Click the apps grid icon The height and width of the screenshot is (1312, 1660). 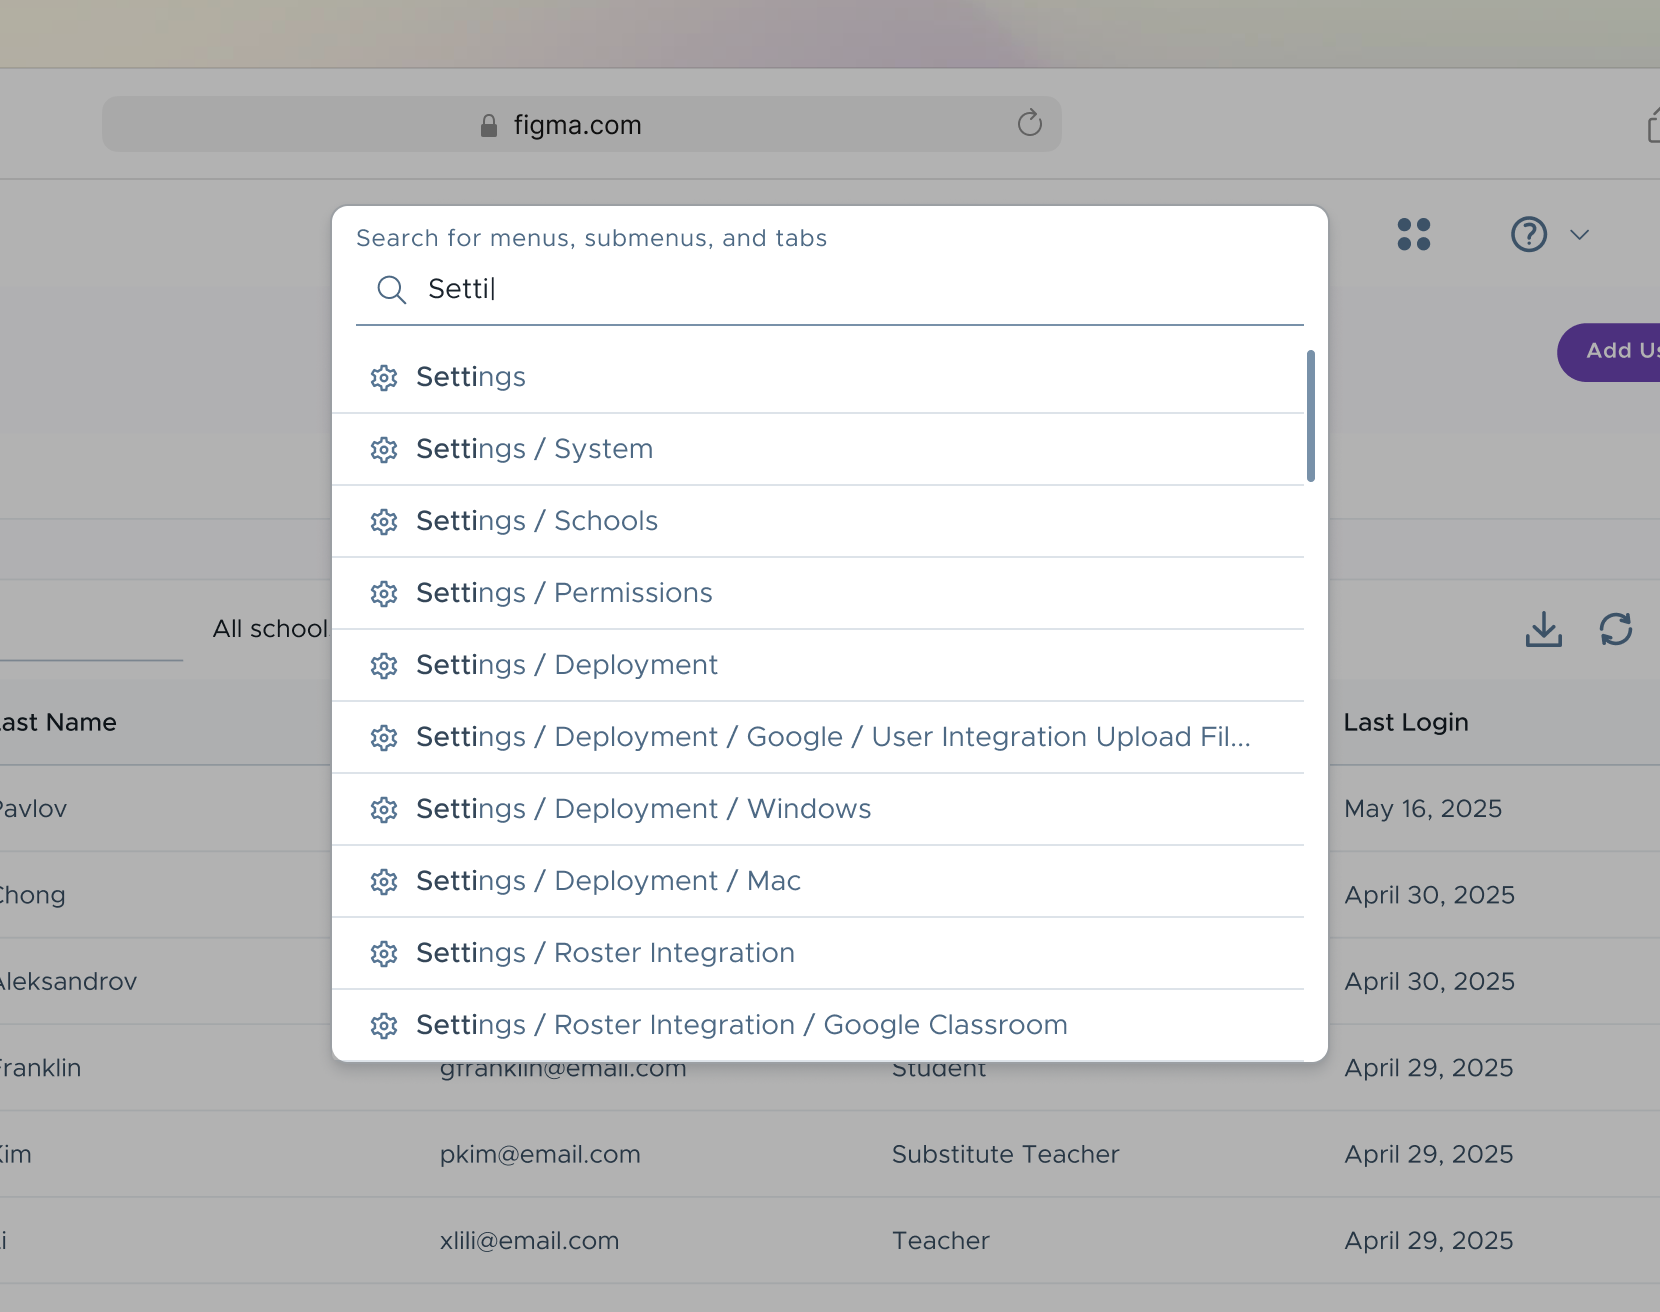point(1414,234)
